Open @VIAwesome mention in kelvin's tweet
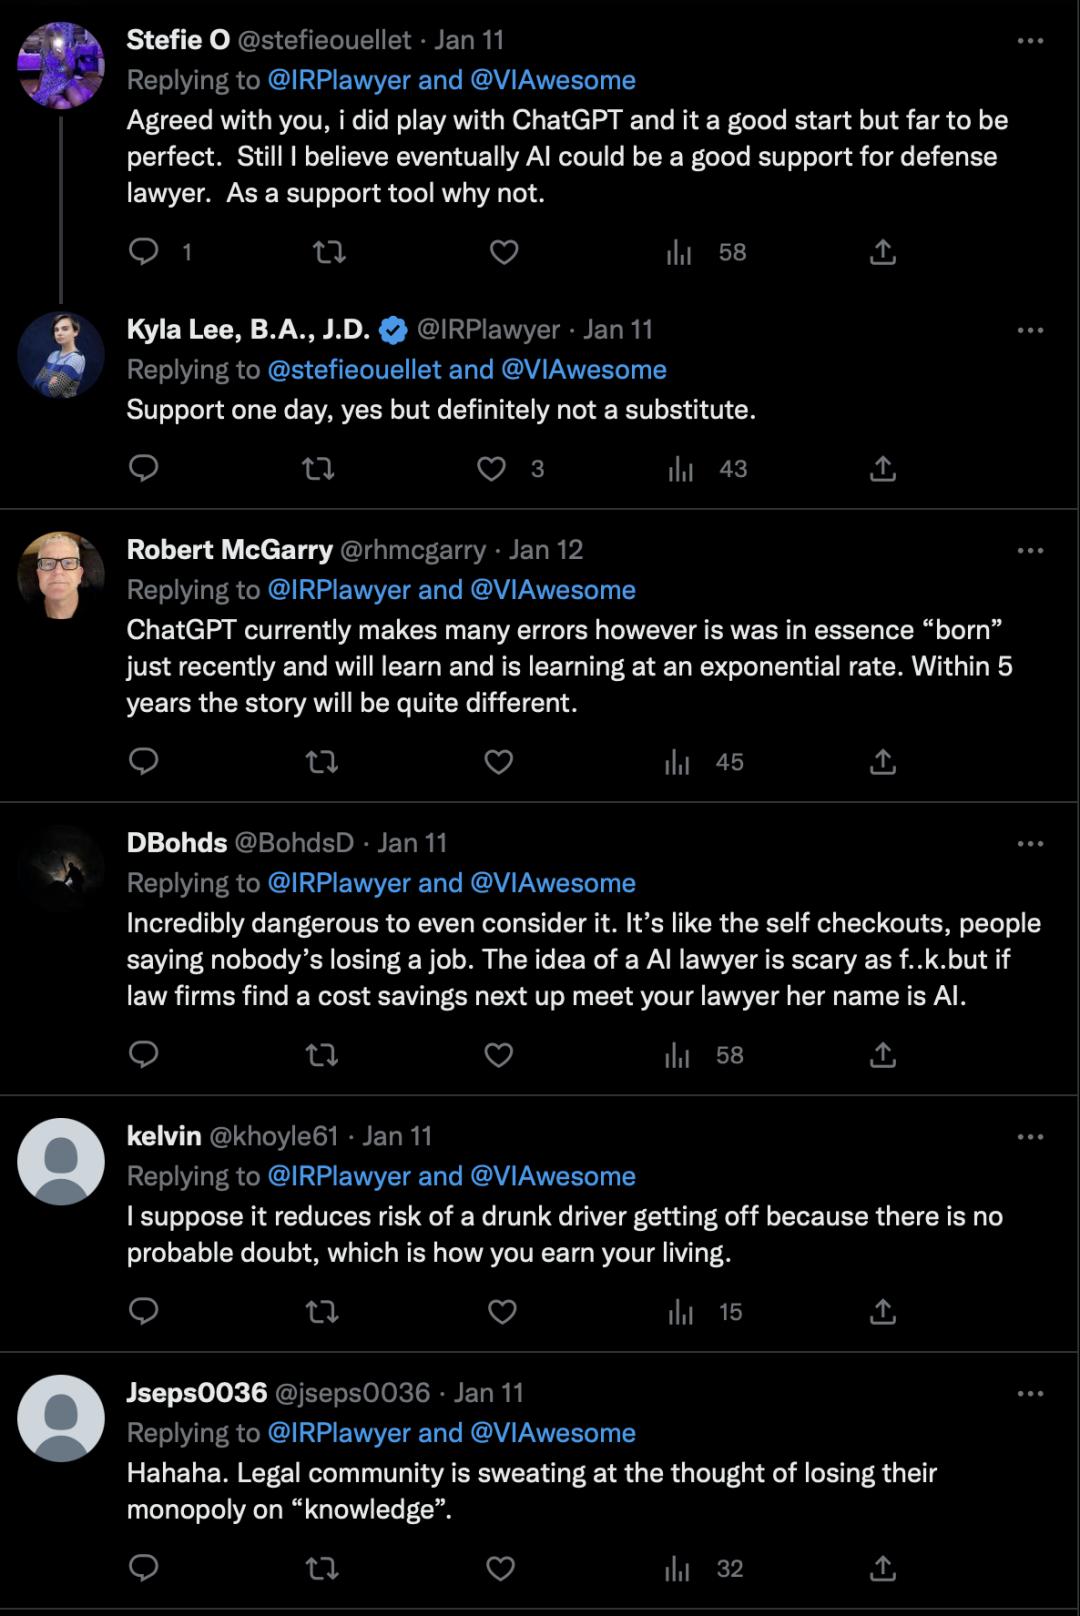 [552, 1176]
